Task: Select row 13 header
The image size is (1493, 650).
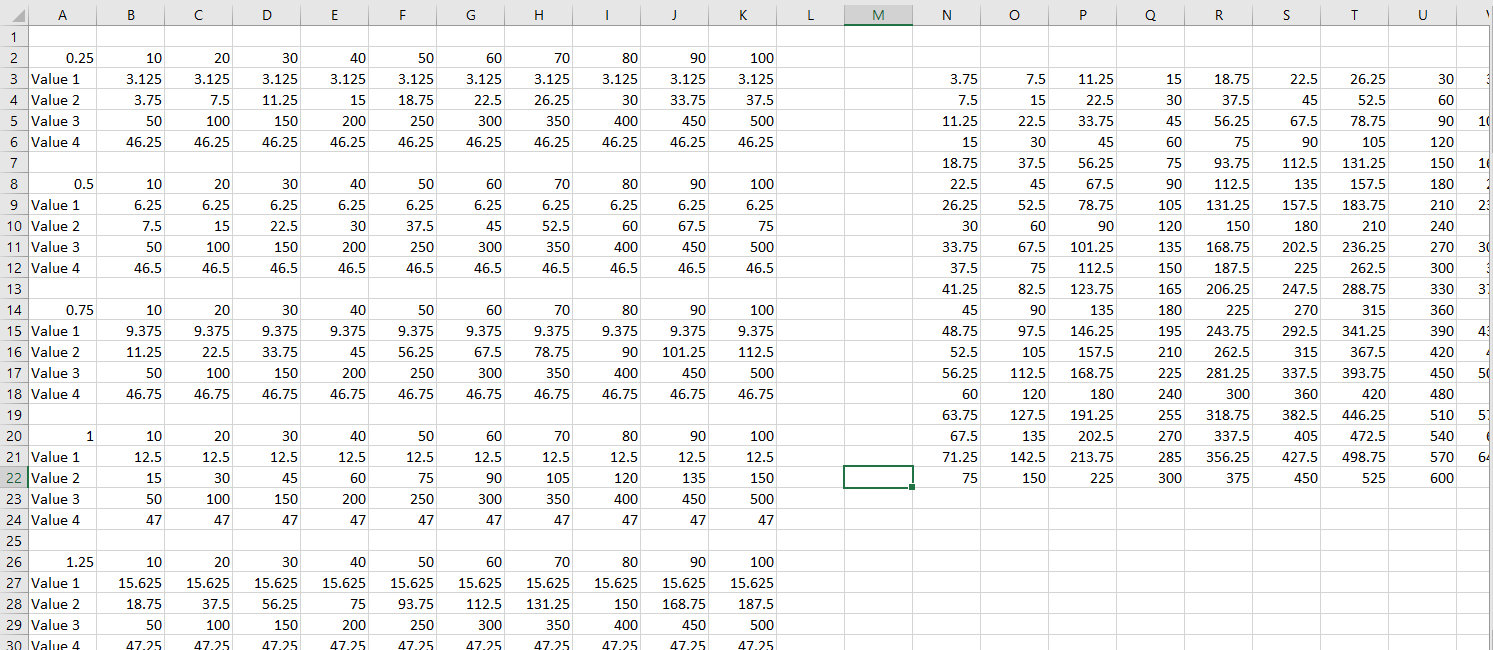Action: pyautogui.click(x=14, y=289)
